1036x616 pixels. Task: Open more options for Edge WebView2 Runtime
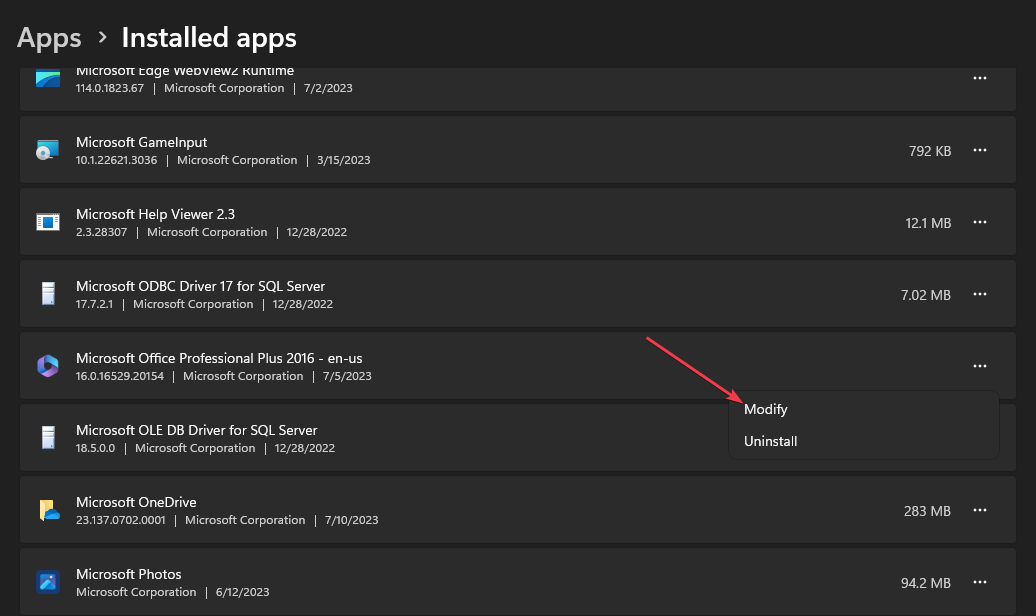[980, 78]
